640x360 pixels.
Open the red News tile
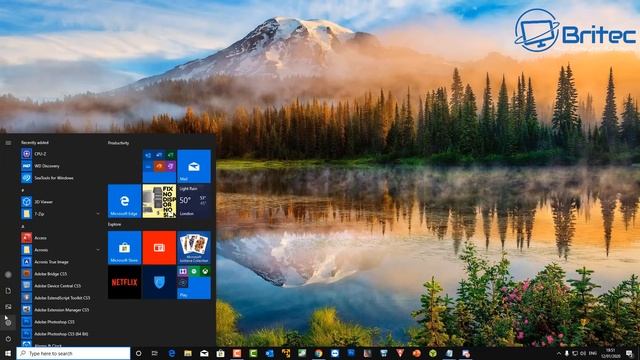[159, 248]
